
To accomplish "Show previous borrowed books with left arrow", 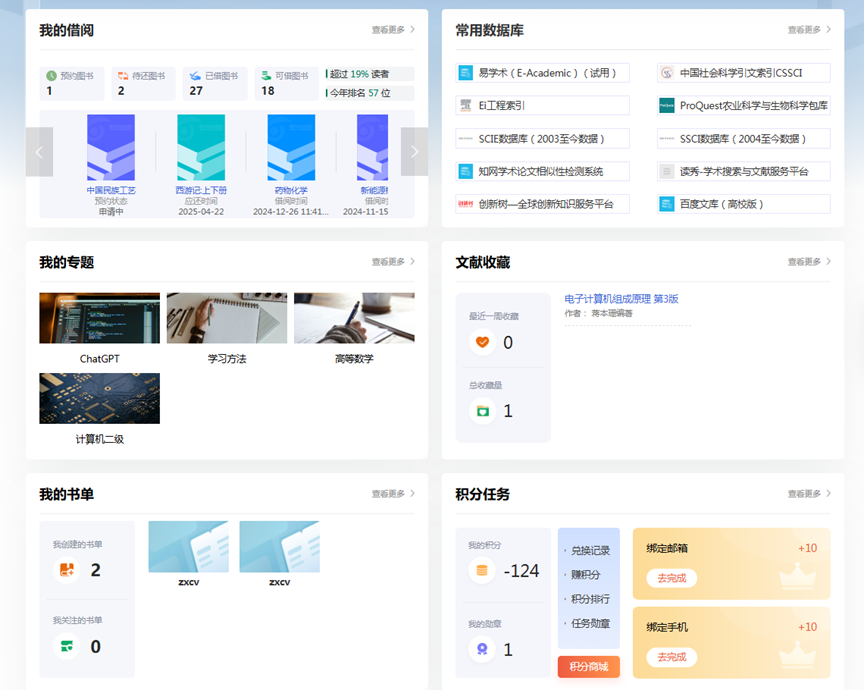I will [39, 152].
